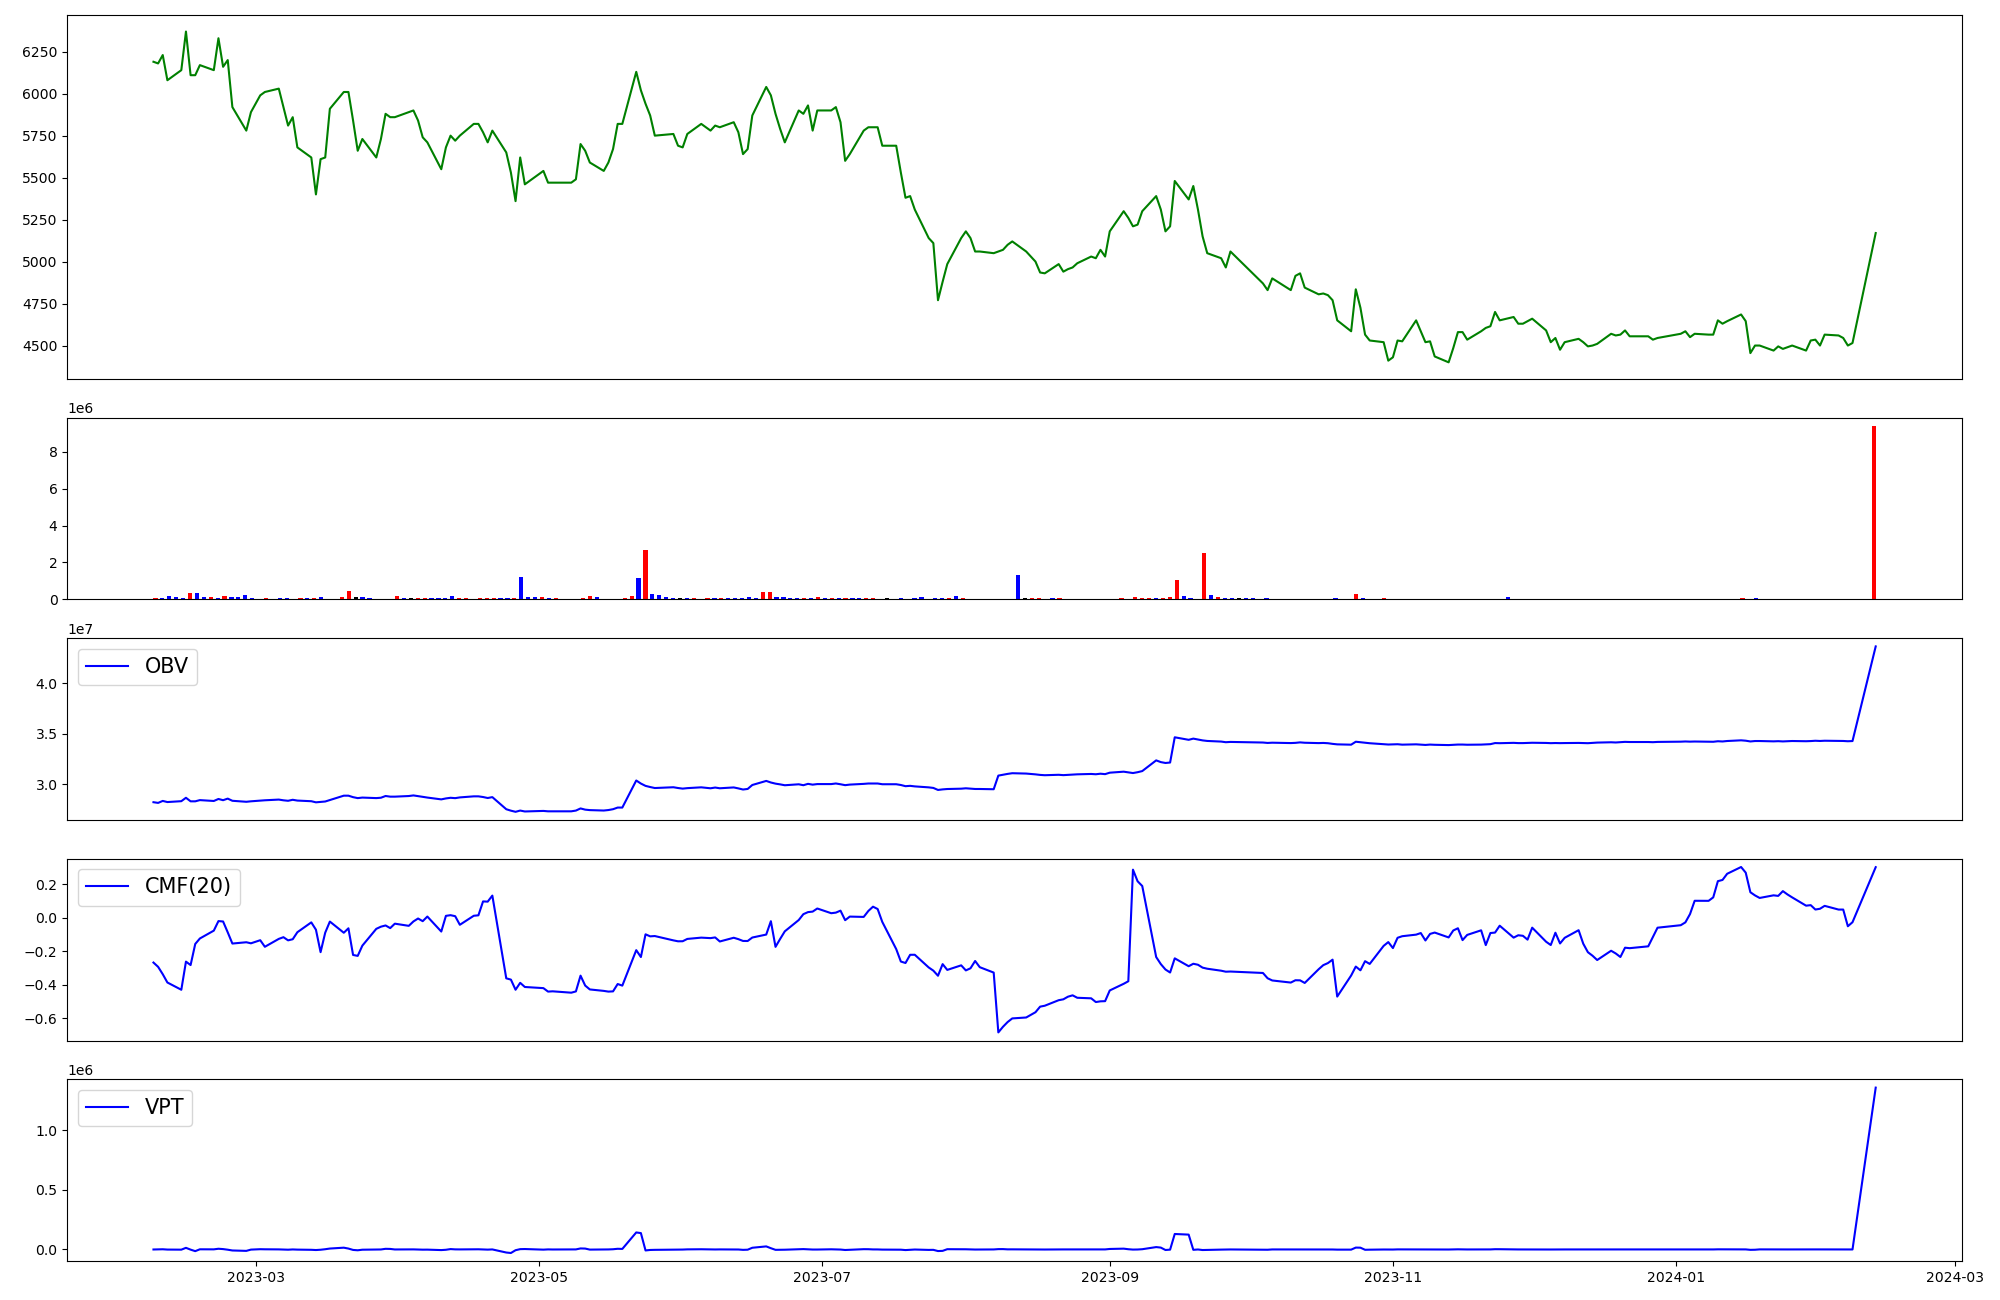Screen dimensions: 2000x1300
Task: Click the 2023-03 date tick label
Action: [256, 1277]
